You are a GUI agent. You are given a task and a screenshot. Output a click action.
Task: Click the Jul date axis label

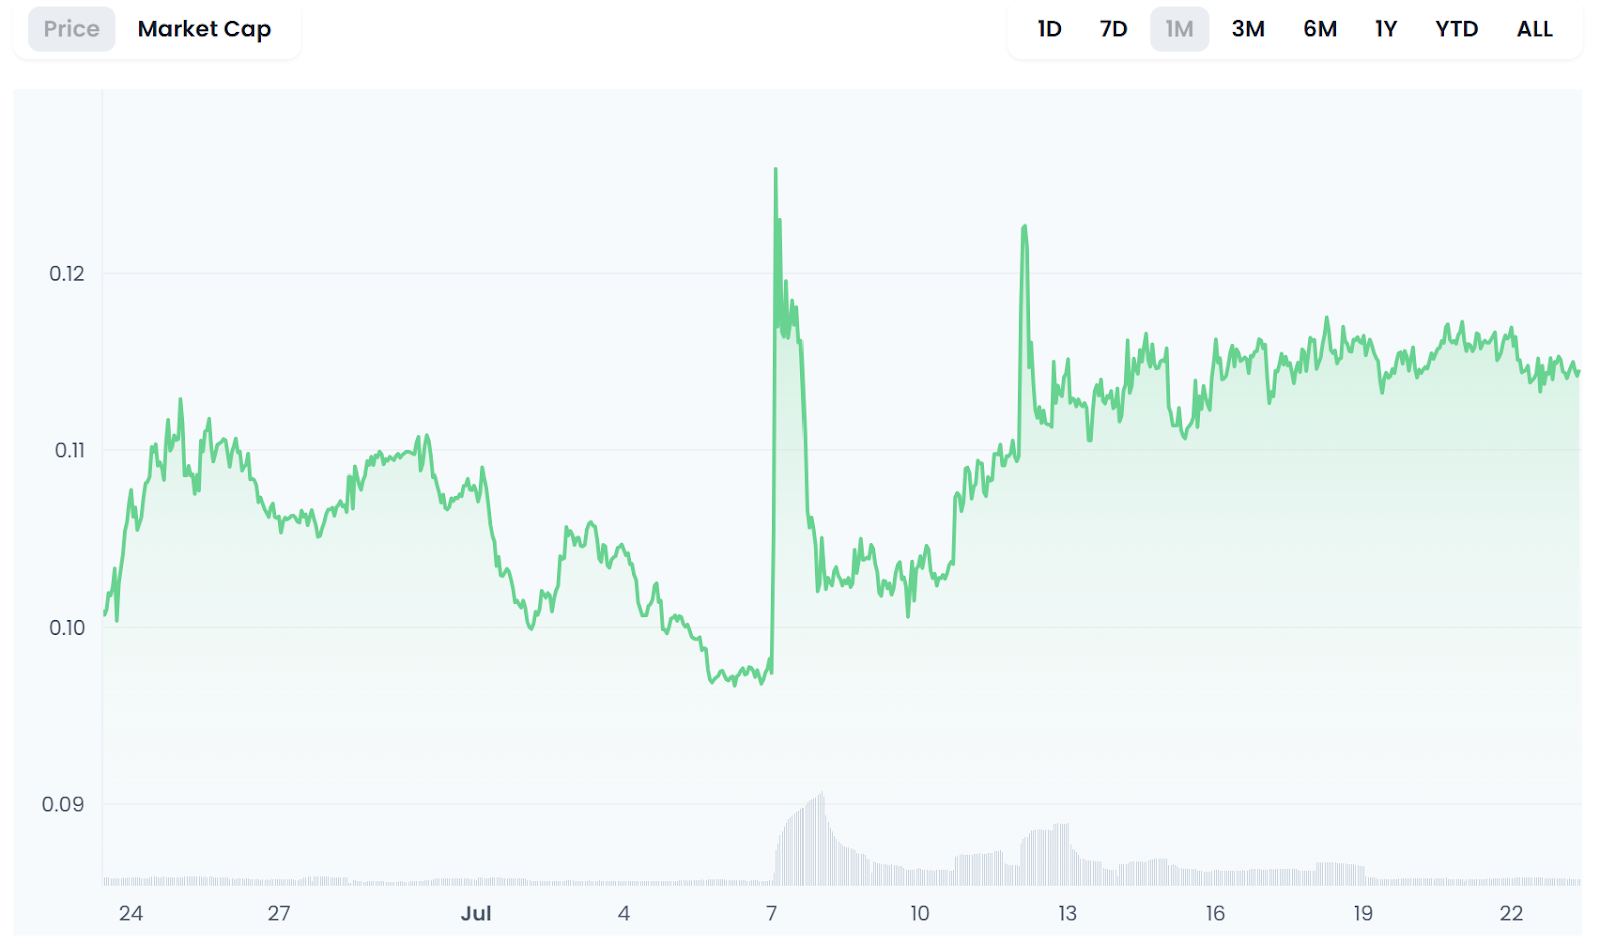(x=476, y=913)
